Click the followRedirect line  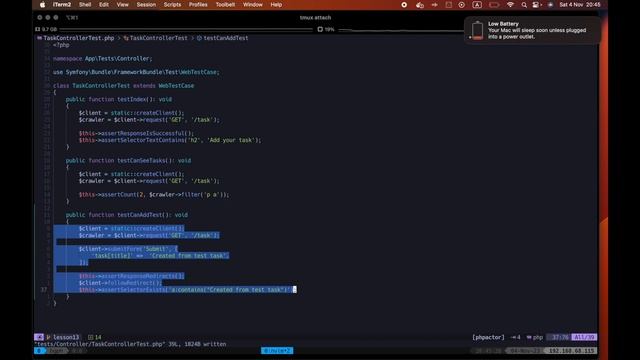(x=120, y=283)
